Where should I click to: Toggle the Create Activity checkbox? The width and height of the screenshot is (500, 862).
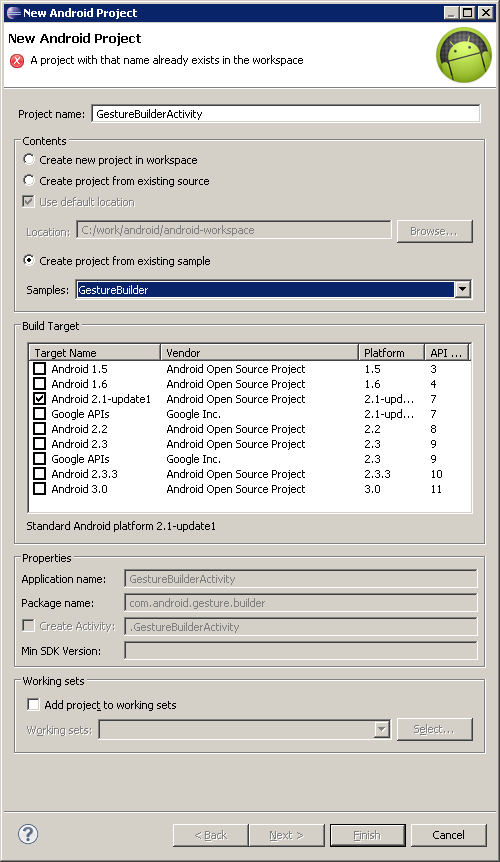tap(28, 626)
